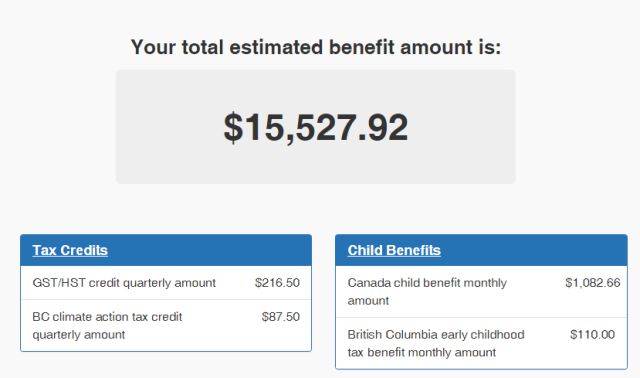Click the $110.00 early childhood benefit value
This screenshot has height=378, width=640.
592,335
